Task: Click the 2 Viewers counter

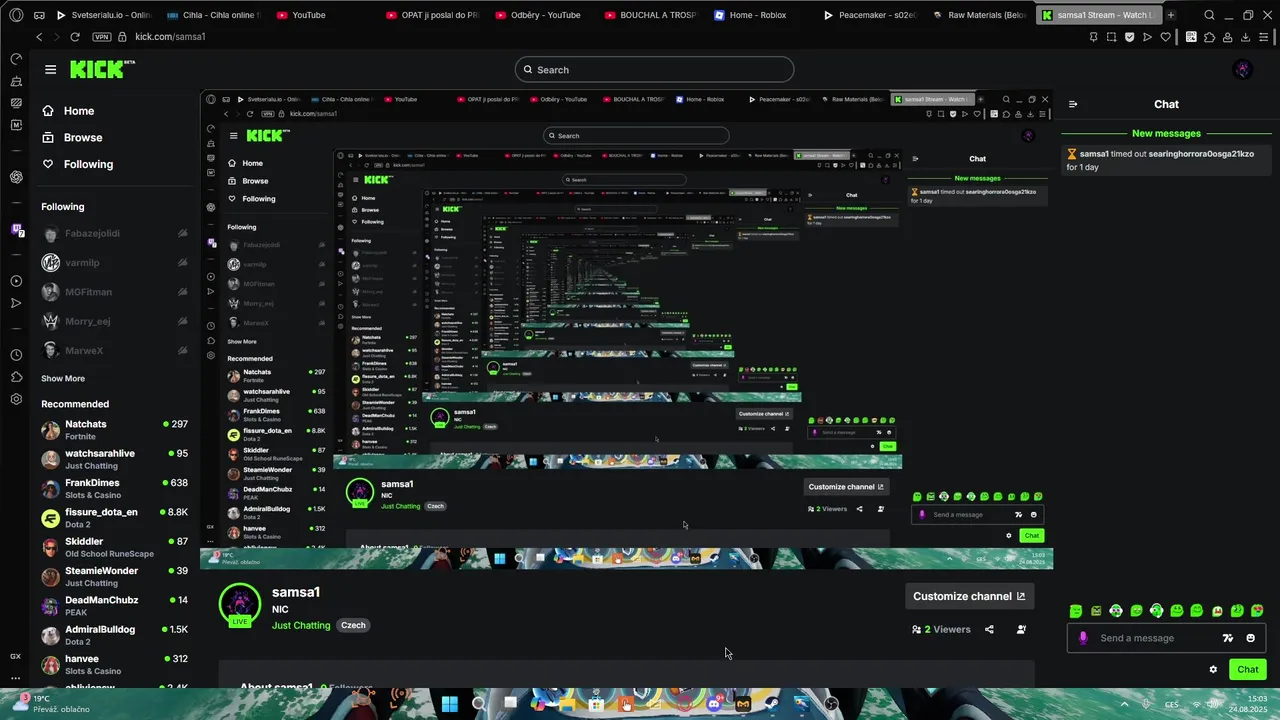Action: click(x=941, y=629)
